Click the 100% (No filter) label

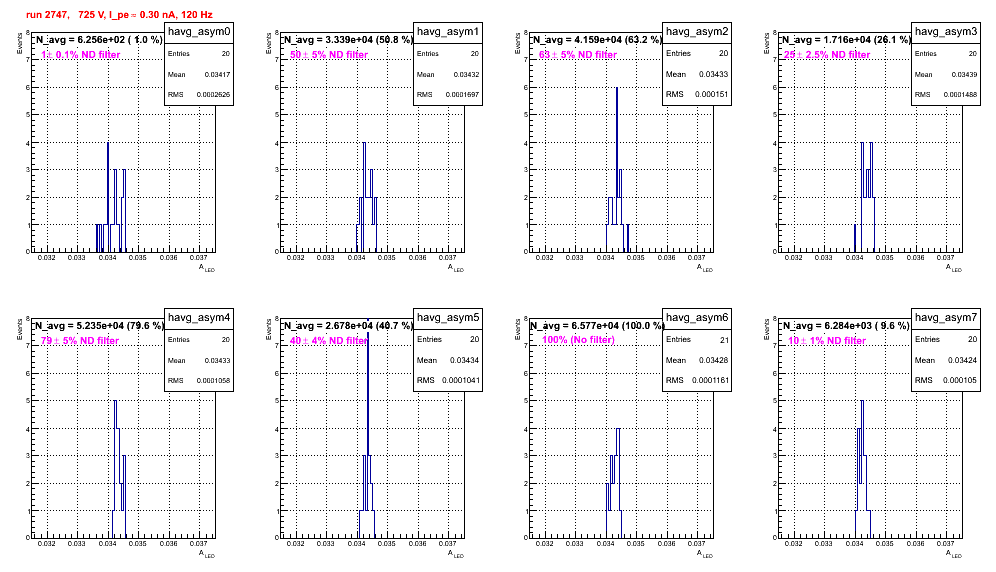click(x=579, y=340)
